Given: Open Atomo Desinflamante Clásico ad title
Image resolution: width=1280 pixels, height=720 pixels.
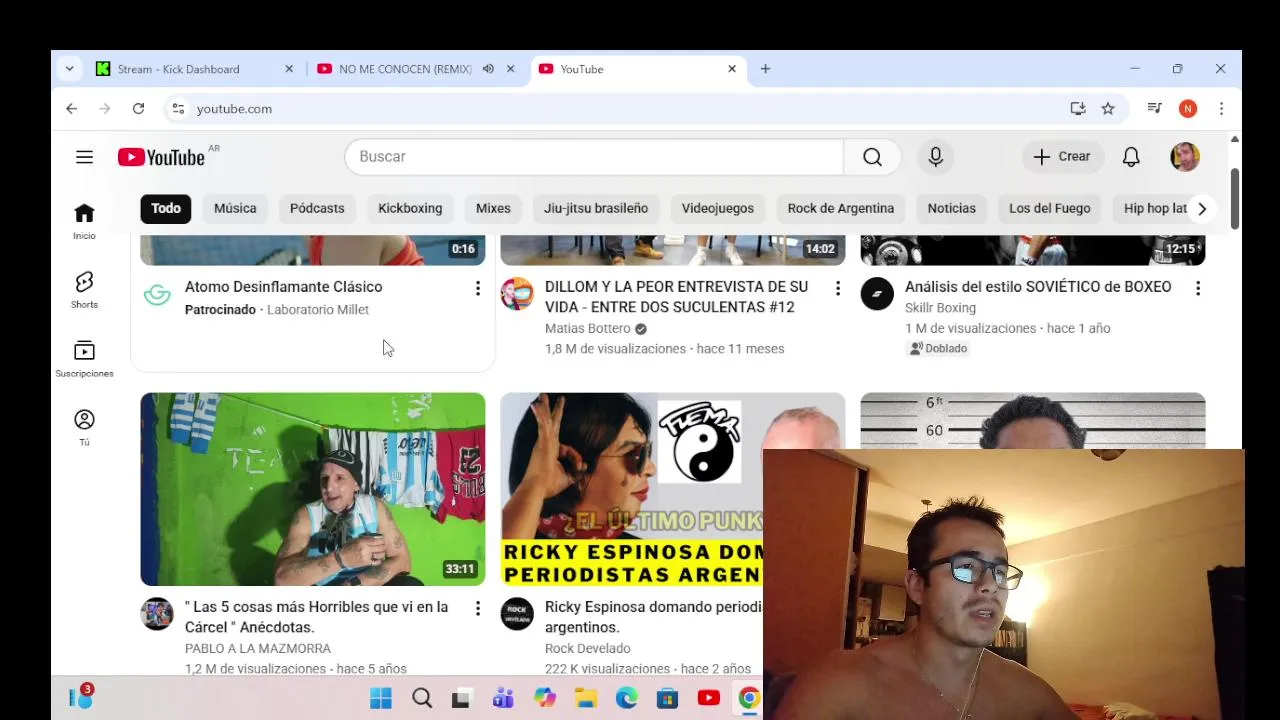Looking at the screenshot, I should click(283, 287).
